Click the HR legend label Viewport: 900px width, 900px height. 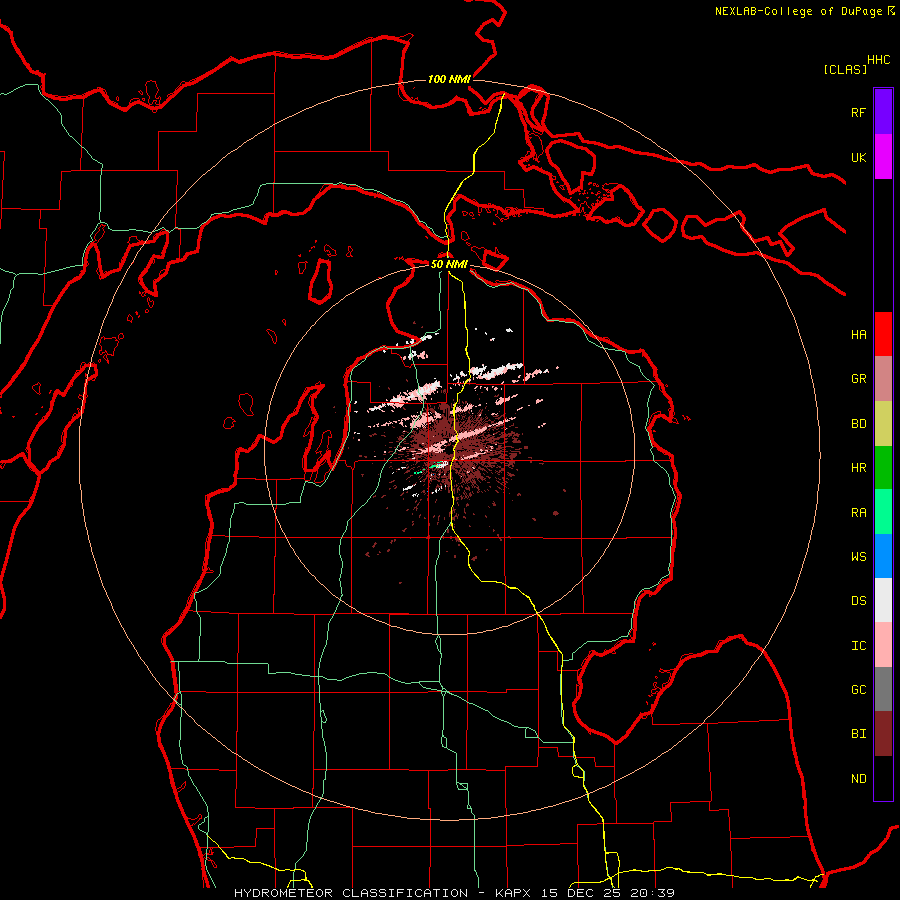click(858, 468)
